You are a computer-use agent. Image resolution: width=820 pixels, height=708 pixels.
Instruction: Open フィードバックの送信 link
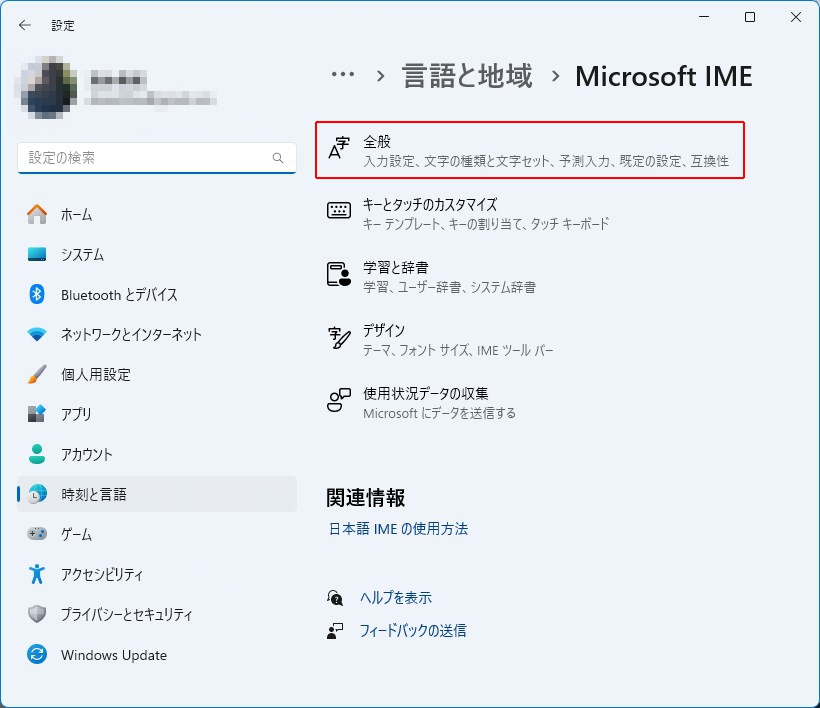[x=413, y=630]
